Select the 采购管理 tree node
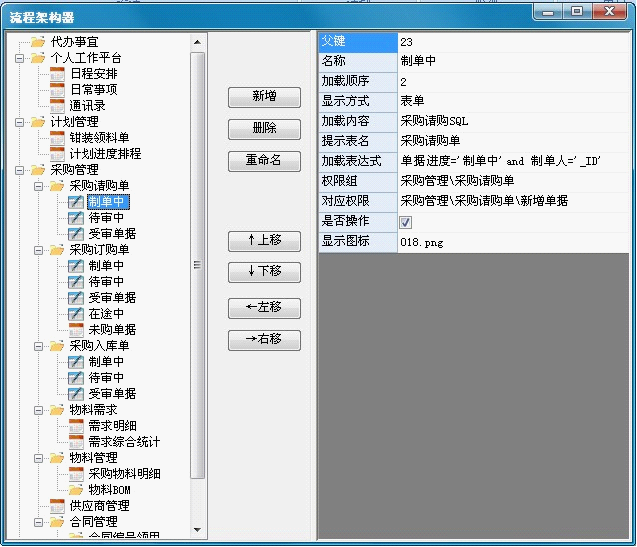This screenshot has height=547, width=637. [74, 170]
